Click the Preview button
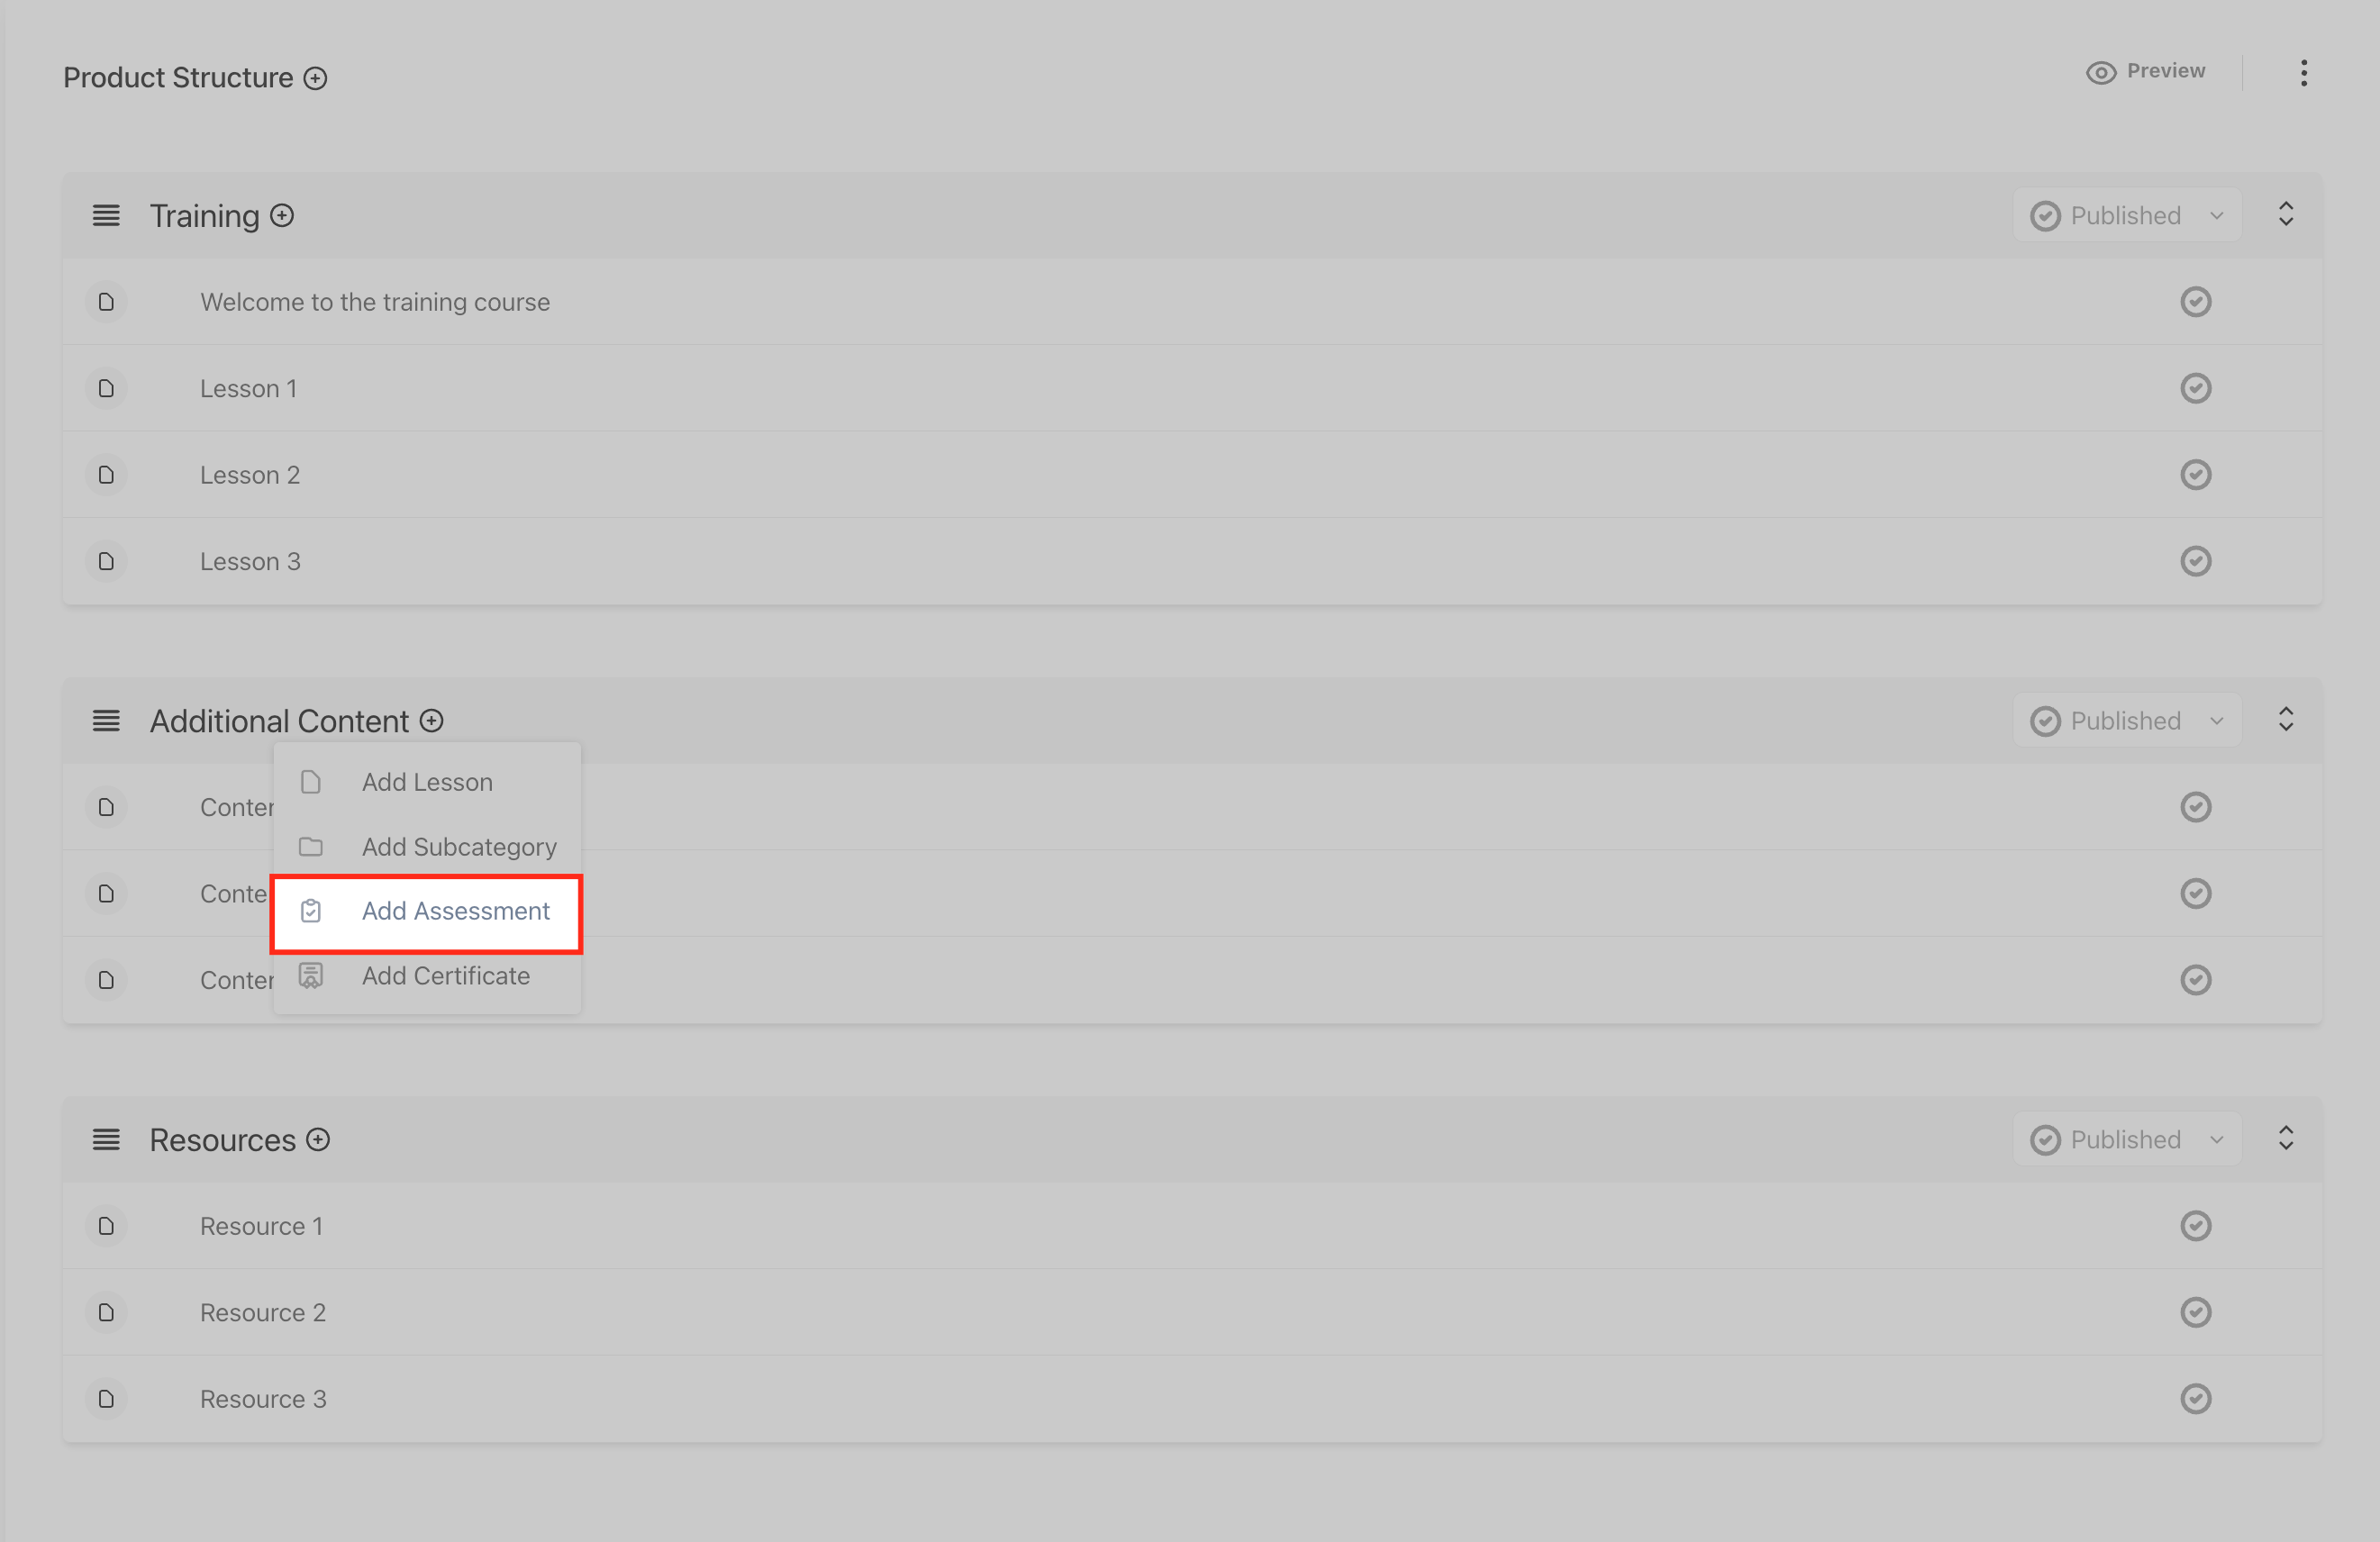The image size is (2380, 1542). point(2146,72)
